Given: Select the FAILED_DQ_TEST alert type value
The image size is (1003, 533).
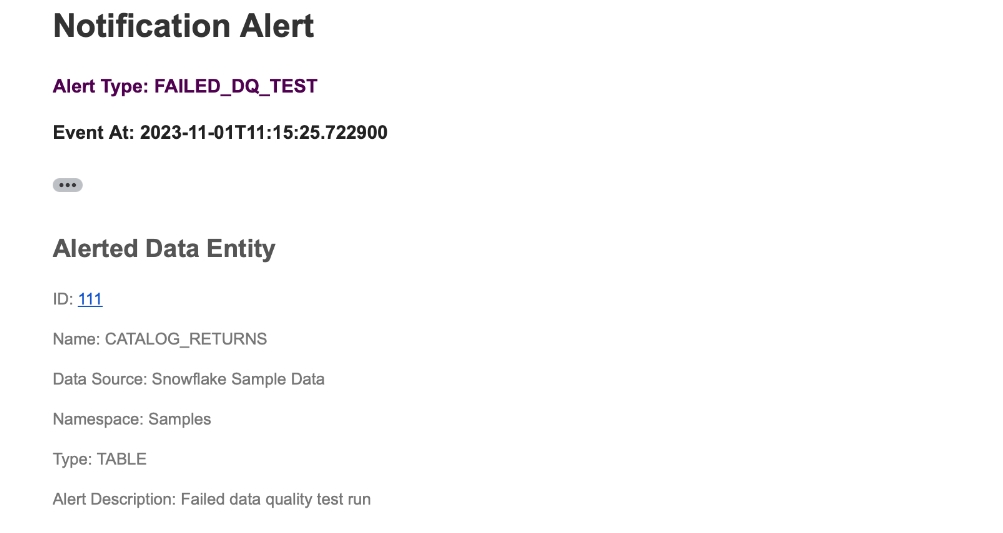Looking at the screenshot, I should 235,86.
